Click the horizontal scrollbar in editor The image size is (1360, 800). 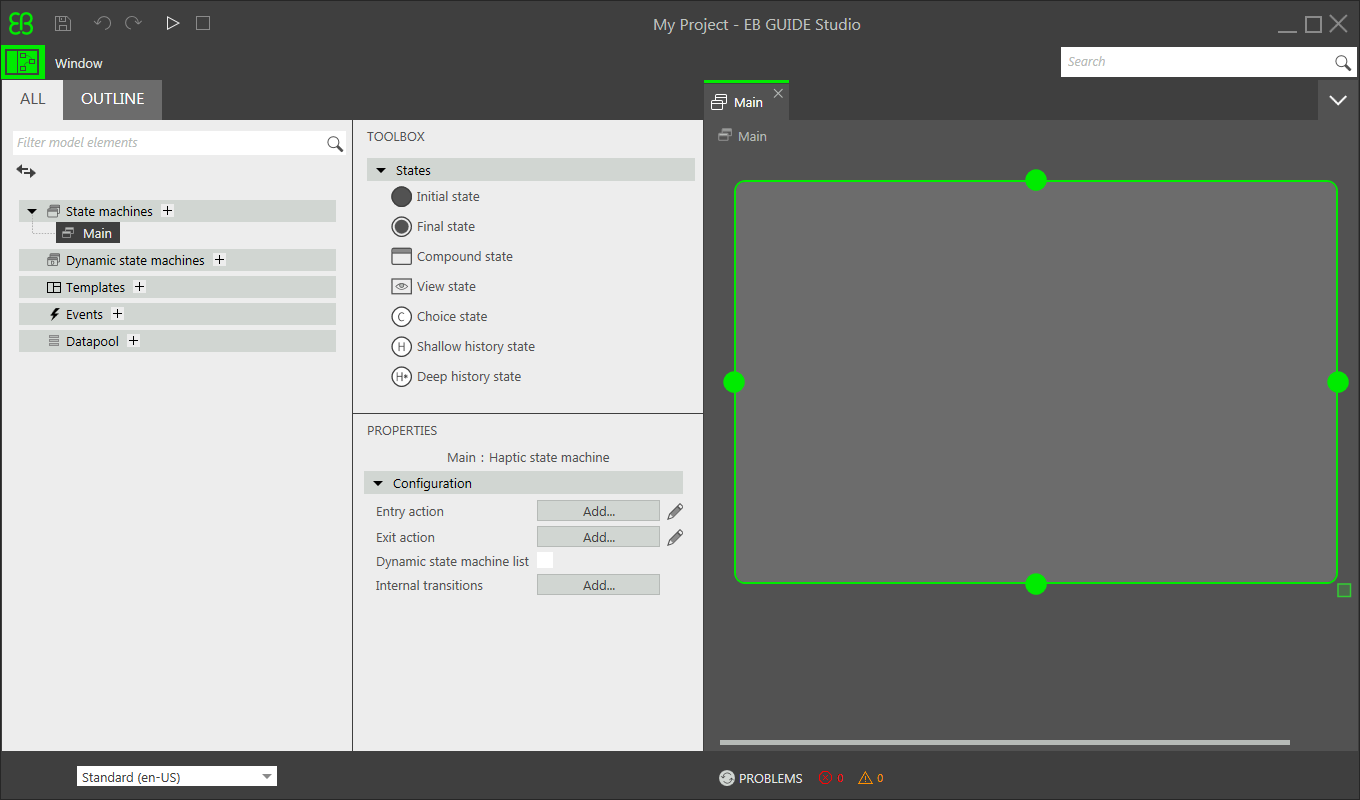(x=1004, y=743)
